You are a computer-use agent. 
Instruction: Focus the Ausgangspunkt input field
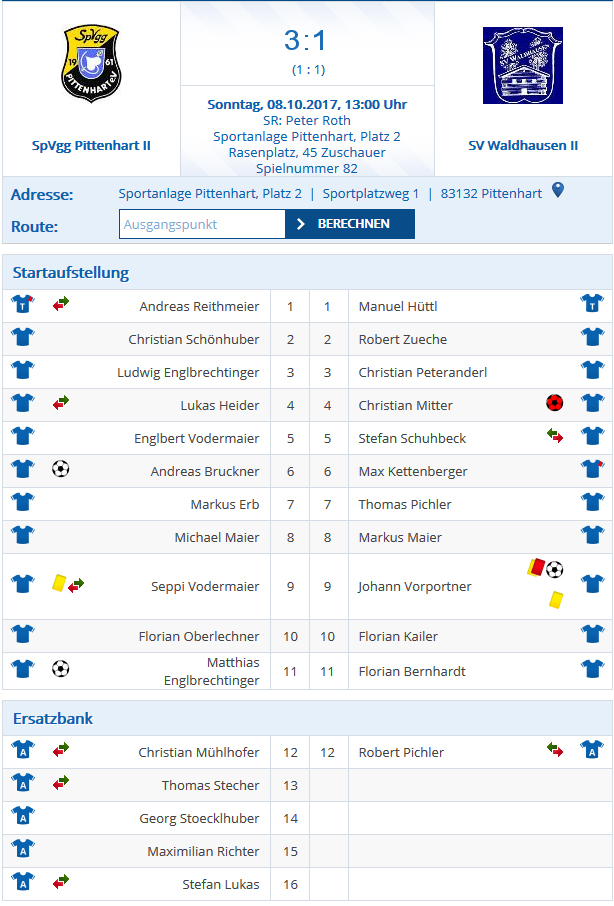tap(202, 224)
